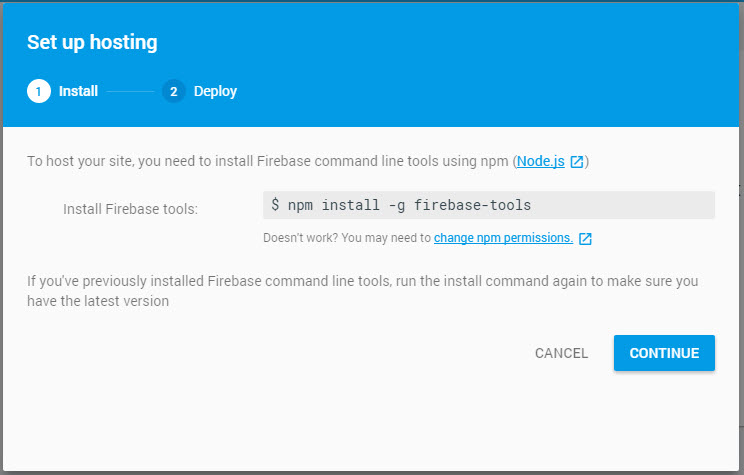Click the connector line between Install and Deploy
Viewport: 744px width, 475px height.
click(x=130, y=91)
